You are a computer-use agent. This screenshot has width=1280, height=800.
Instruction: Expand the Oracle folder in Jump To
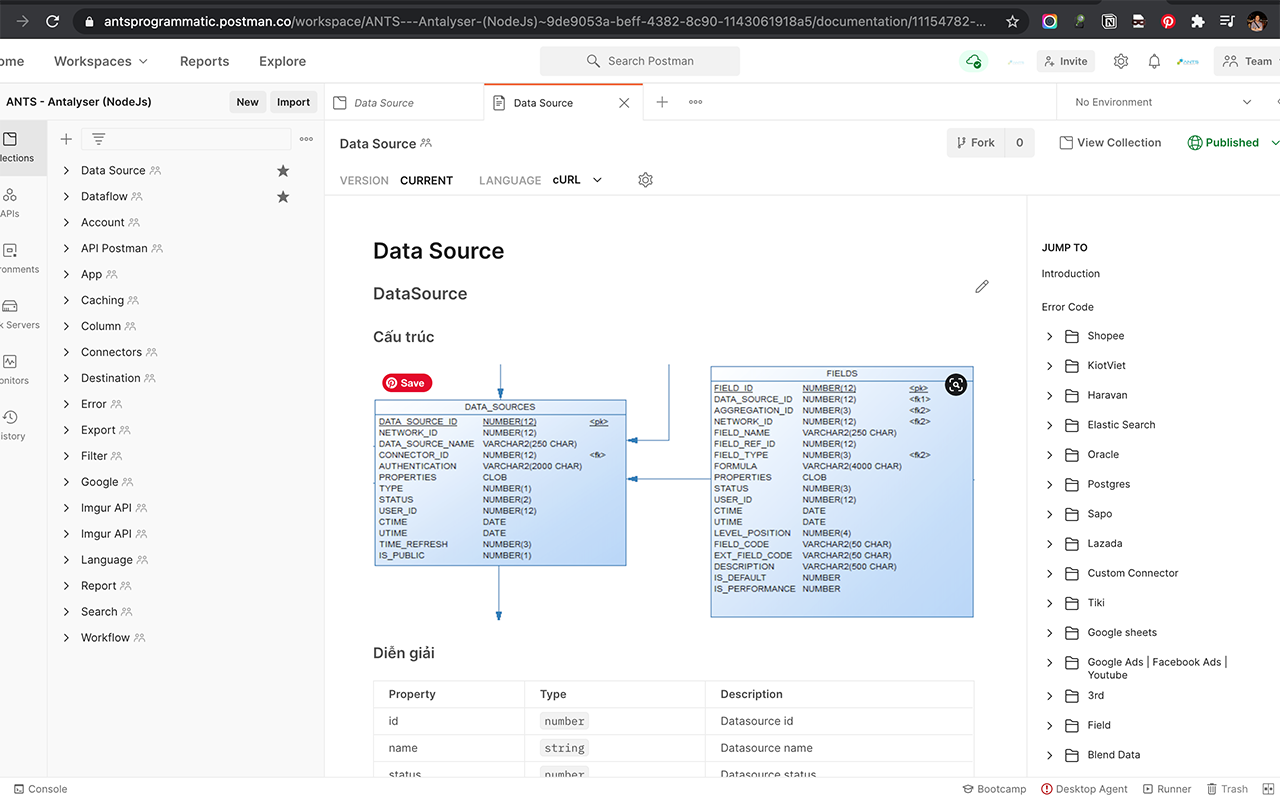click(1050, 455)
